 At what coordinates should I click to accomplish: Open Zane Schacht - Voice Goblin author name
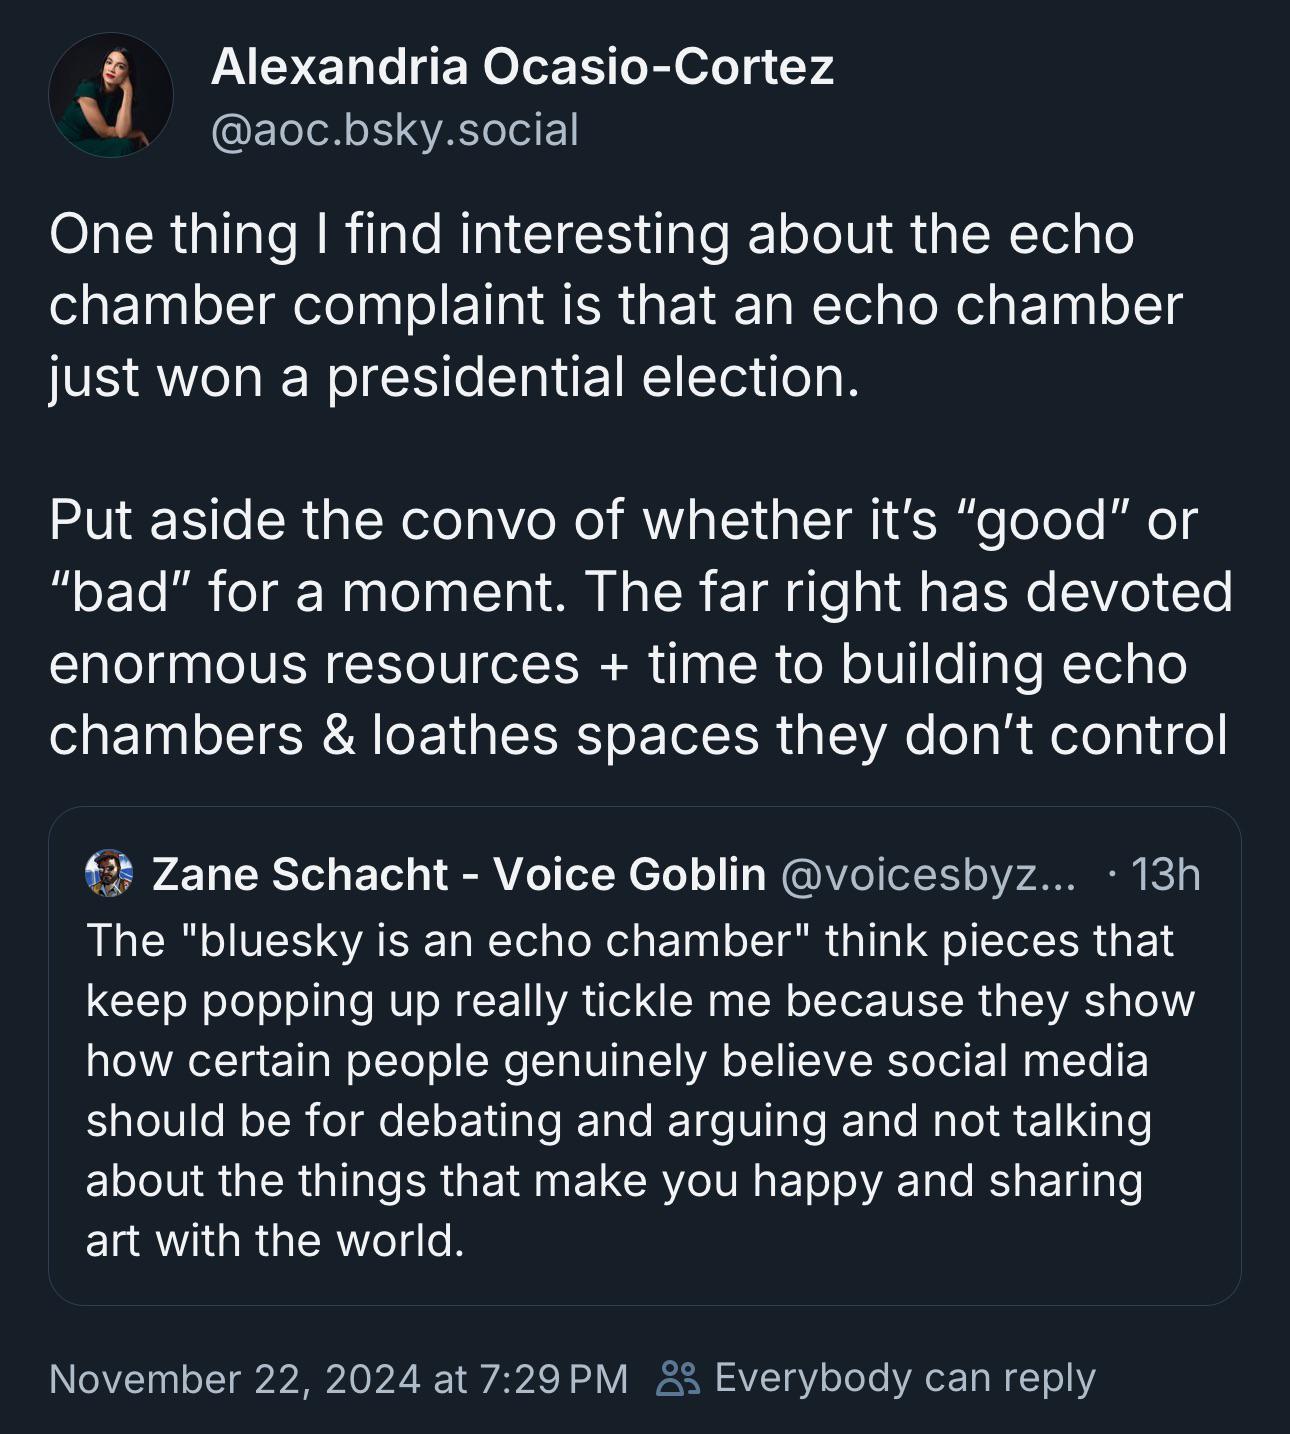tap(459, 874)
